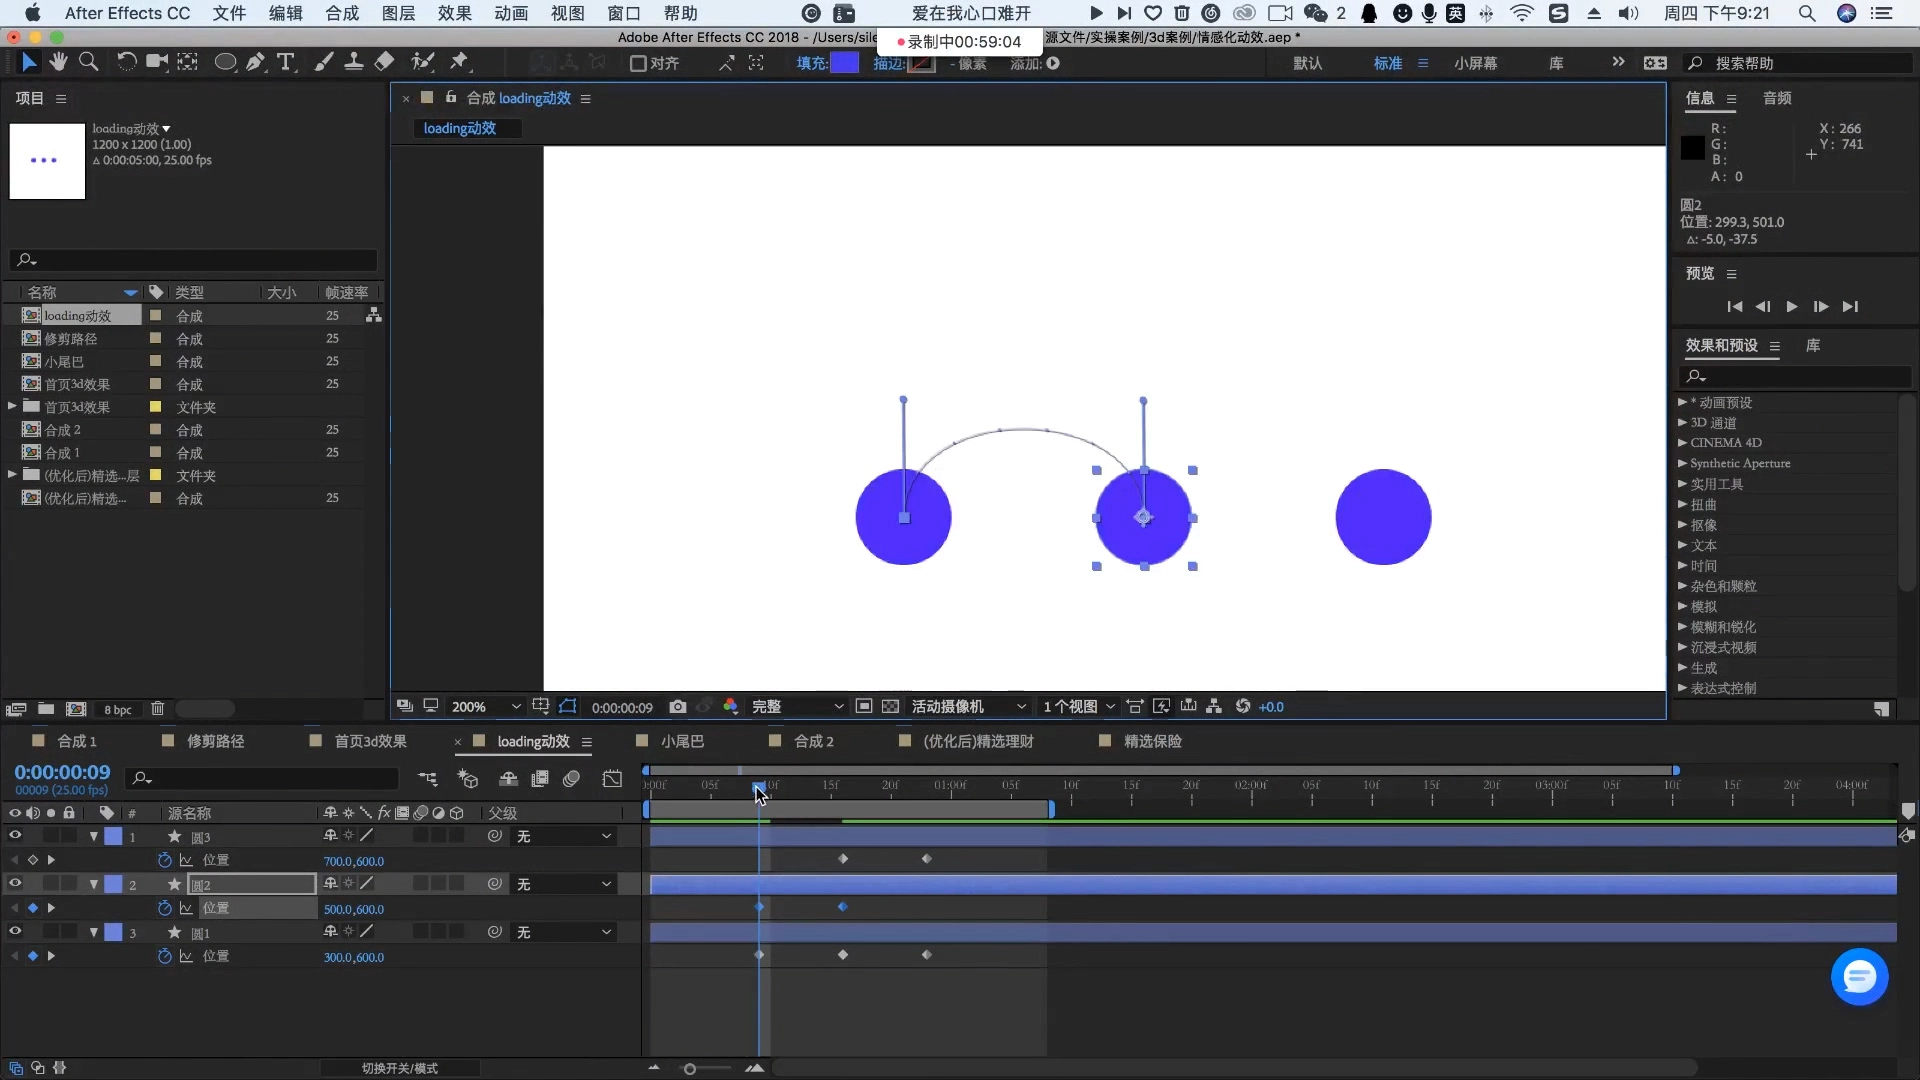Click the 切换开关/模式 button
This screenshot has height=1080, width=1920.
pyautogui.click(x=399, y=1068)
